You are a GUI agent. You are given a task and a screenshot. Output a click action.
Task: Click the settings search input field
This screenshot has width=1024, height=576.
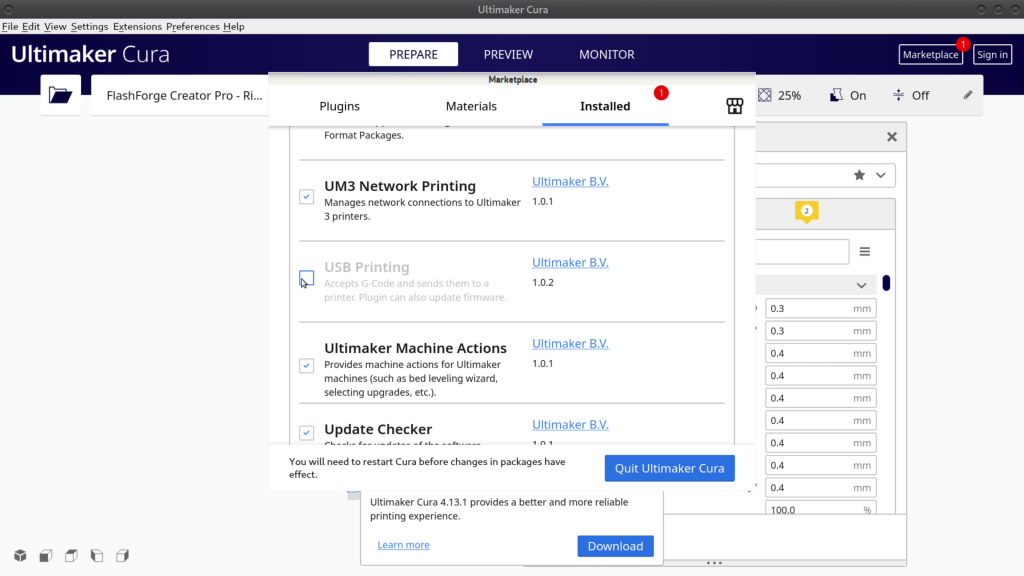coord(803,251)
